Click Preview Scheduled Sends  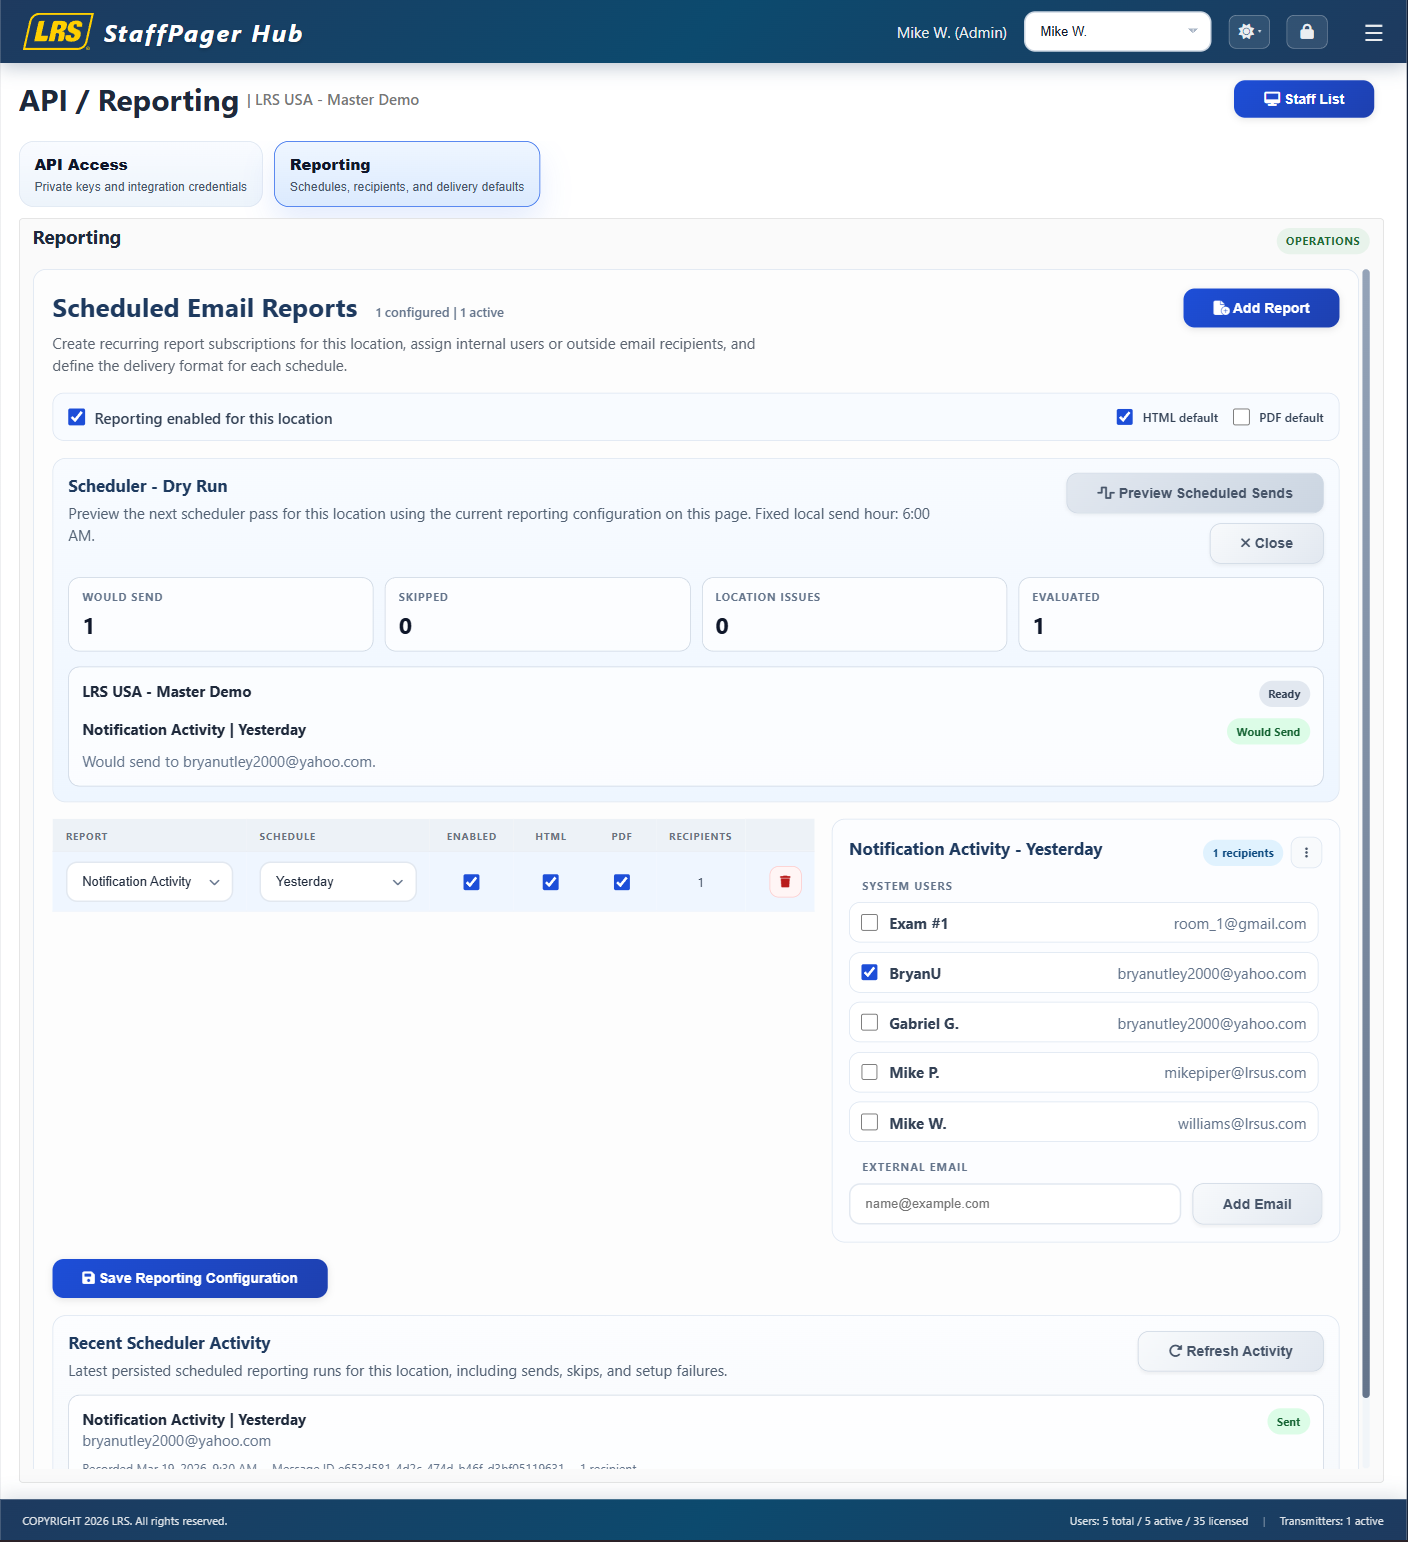tap(1194, 492)
